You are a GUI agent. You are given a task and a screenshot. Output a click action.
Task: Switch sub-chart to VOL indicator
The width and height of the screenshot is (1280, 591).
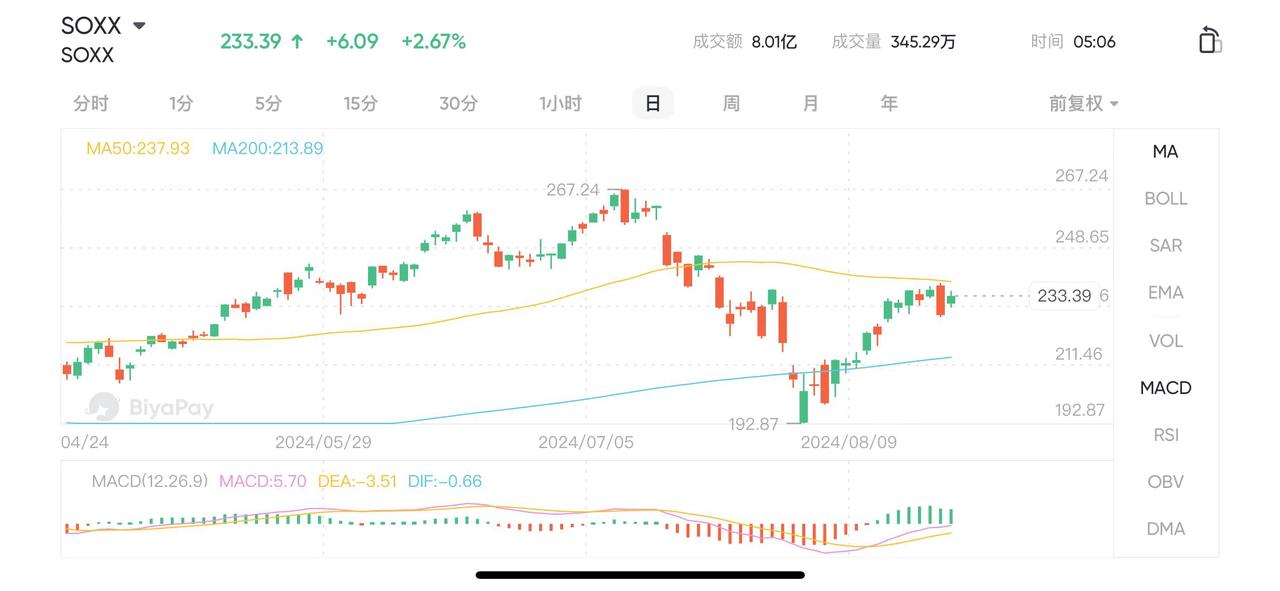1165,340
